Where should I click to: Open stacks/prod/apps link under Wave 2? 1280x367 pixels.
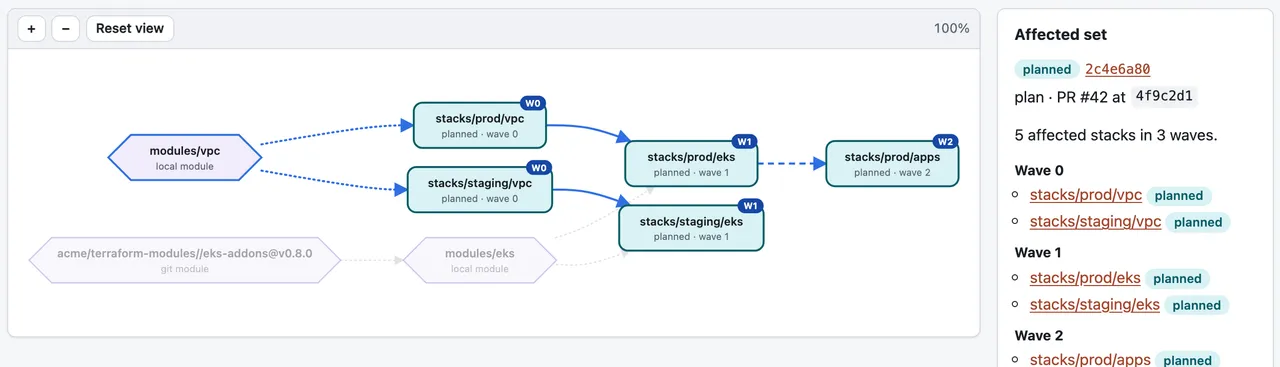pos(1090,359)
